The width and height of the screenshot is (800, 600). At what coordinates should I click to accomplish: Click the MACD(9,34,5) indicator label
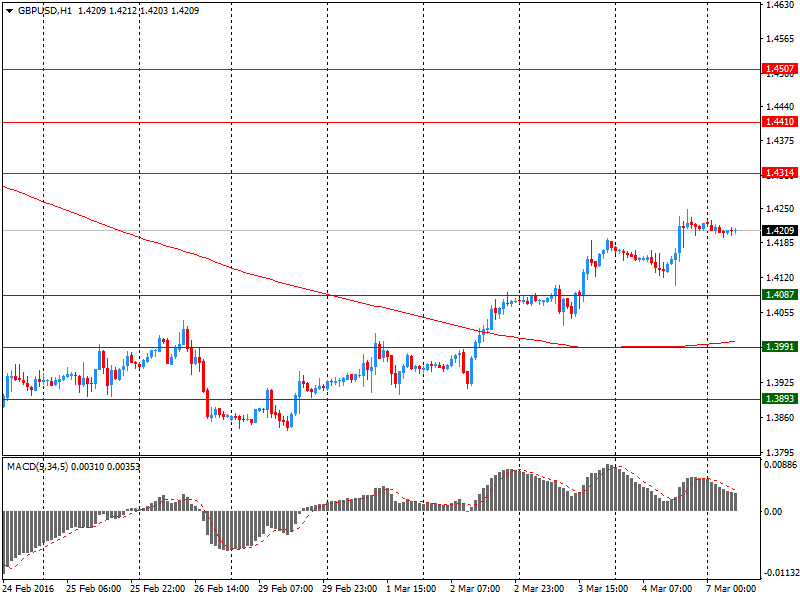pos(37,467)
